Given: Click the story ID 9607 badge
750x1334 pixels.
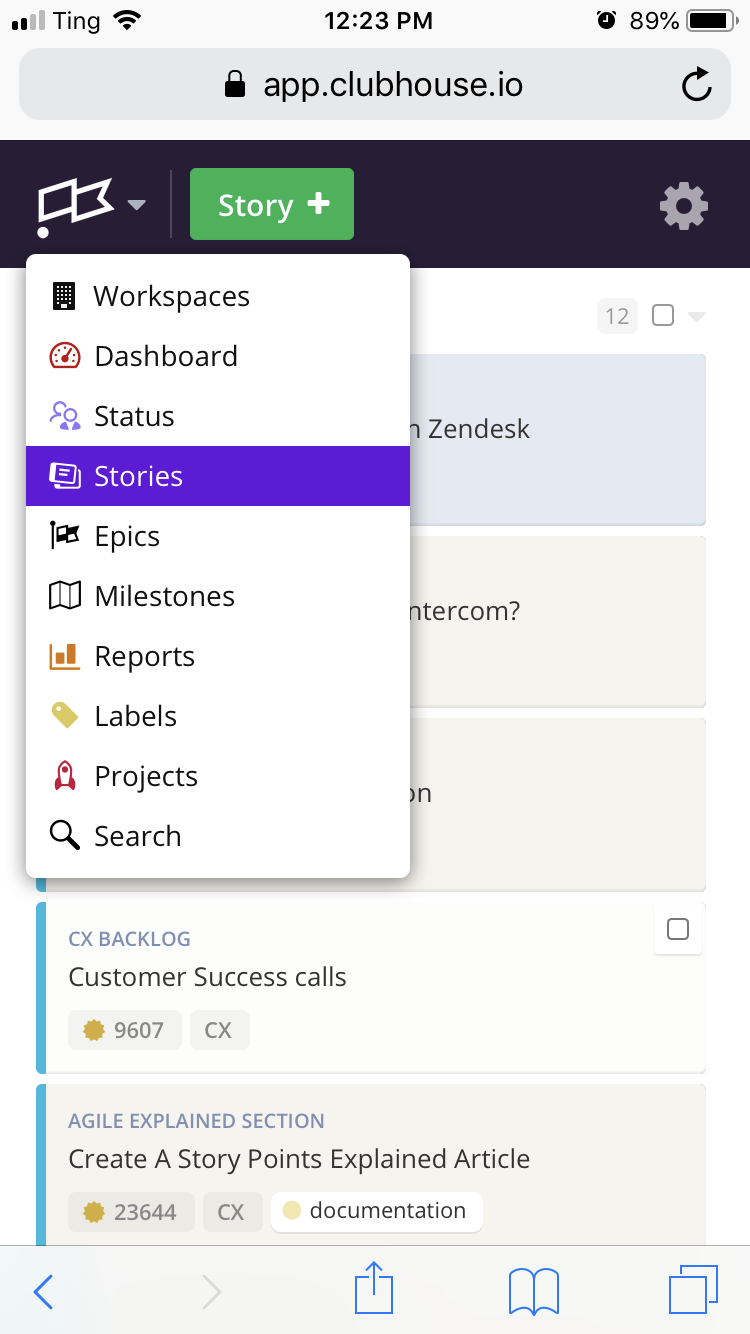Looking at the screenshot, I should (x=125, y=1030).
